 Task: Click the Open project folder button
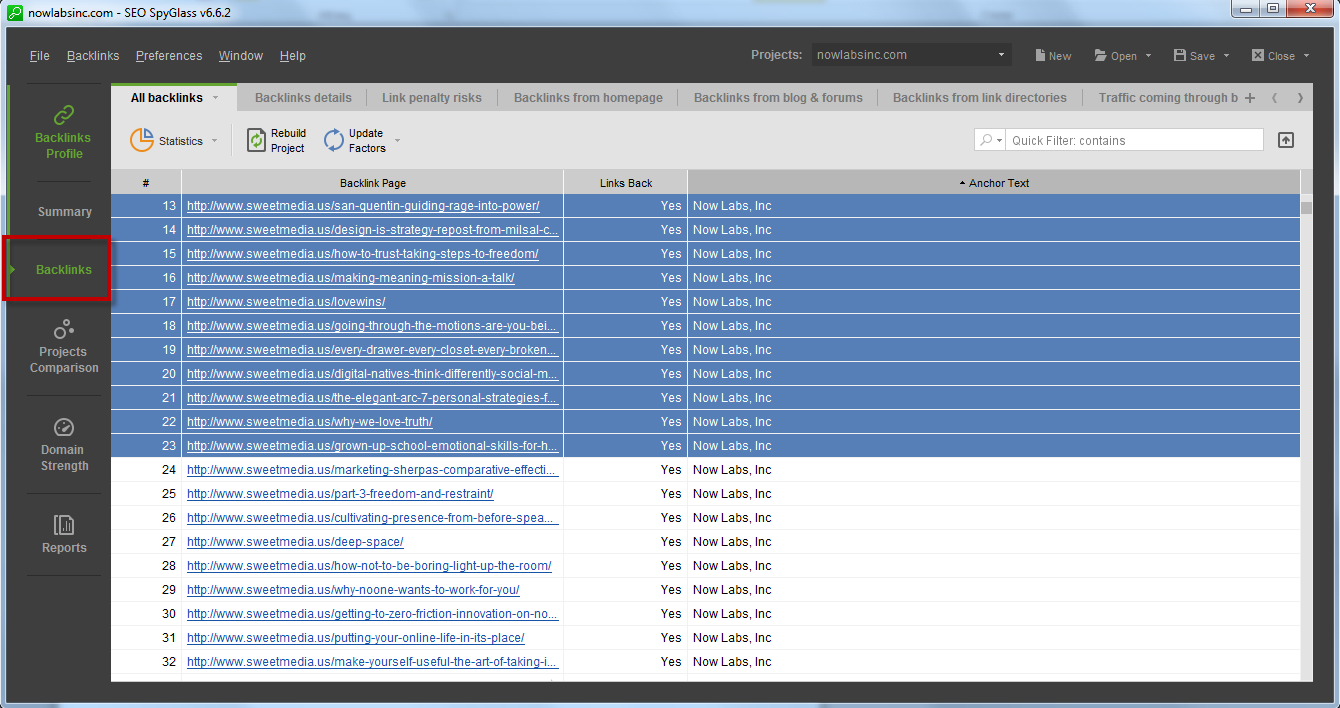[1116, 56]
